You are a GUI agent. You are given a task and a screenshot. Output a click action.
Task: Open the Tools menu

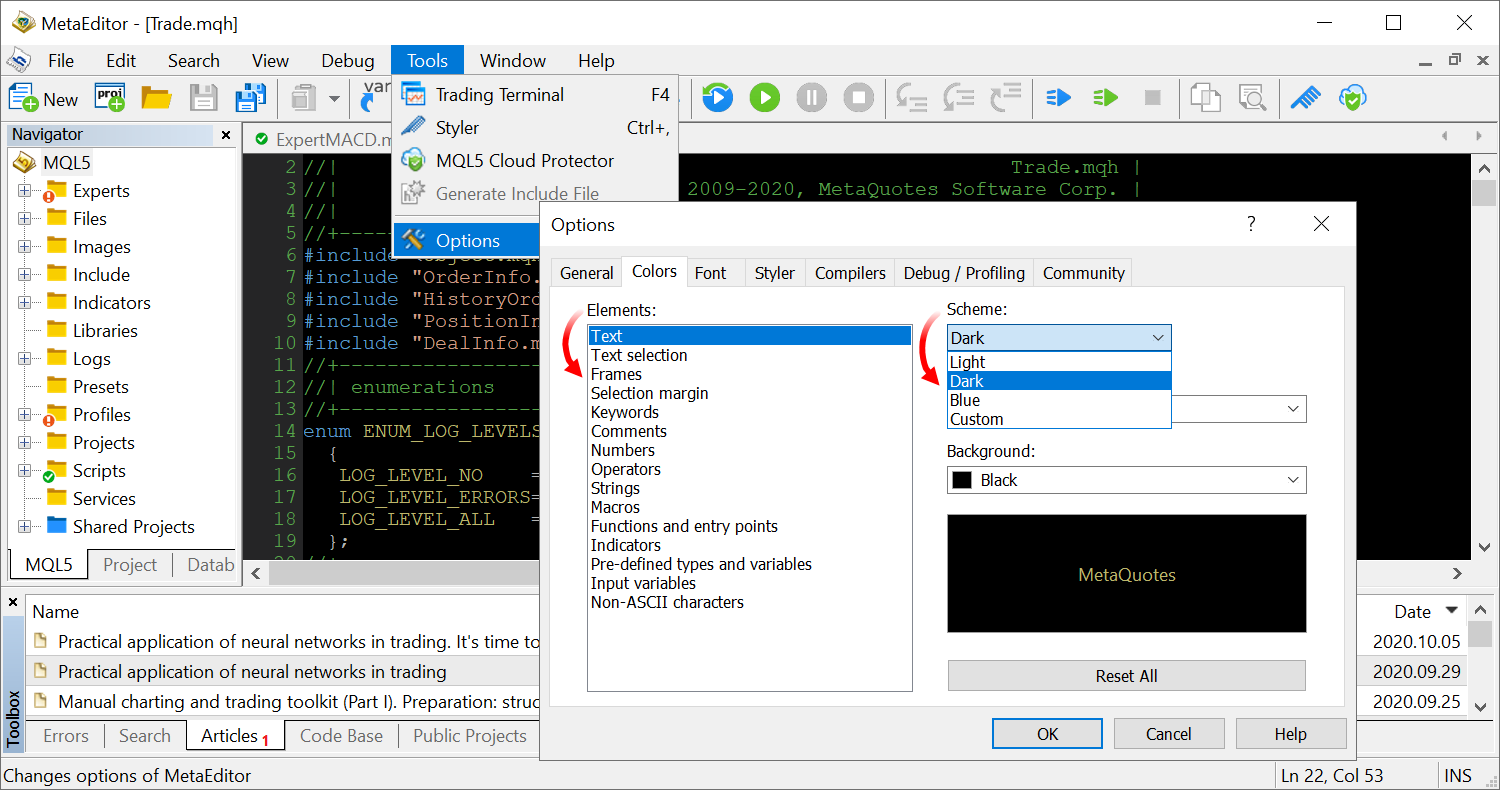pyautogui.click(x=427, y=61)
